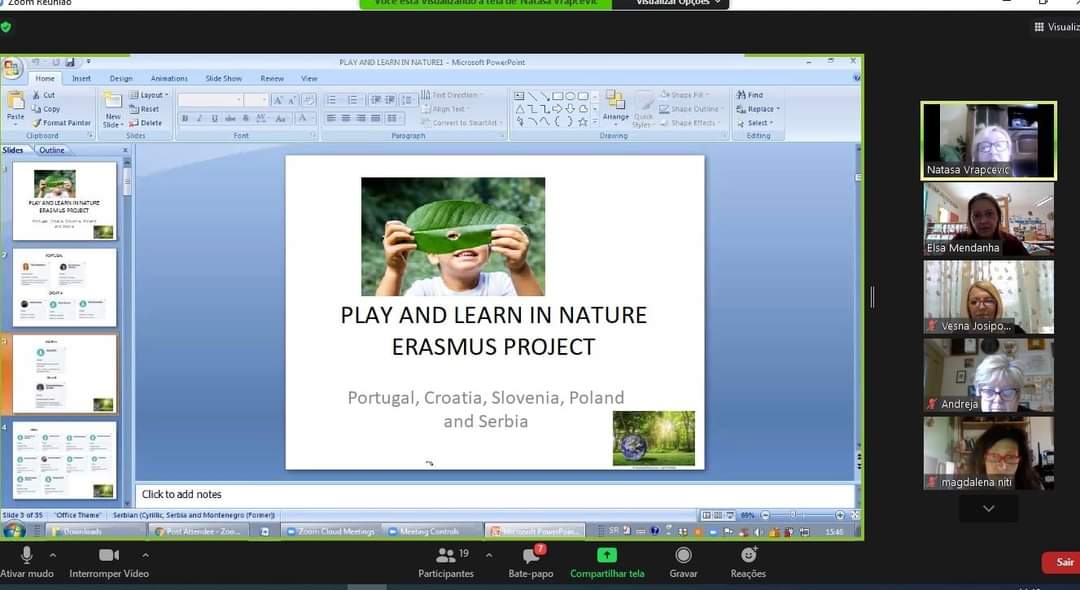Click the PowerPoint Office button
Viewport: 1080px width, 590px height.
(12, 68)
